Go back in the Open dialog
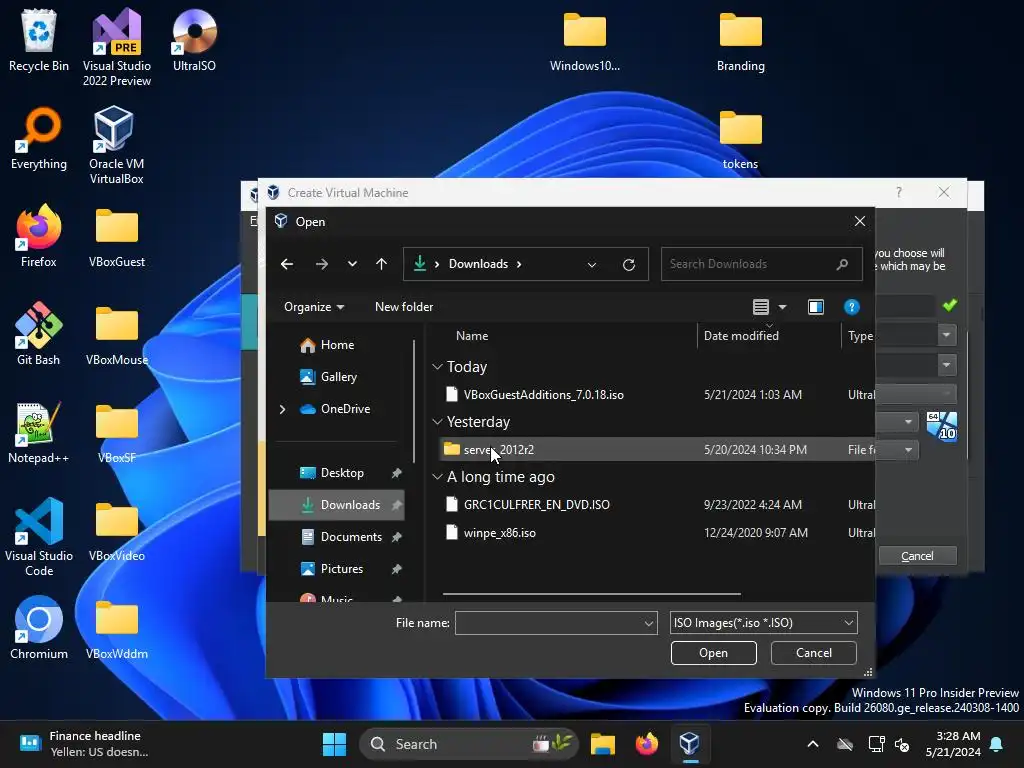1024x768 pixels. click(x=287, y=264)
